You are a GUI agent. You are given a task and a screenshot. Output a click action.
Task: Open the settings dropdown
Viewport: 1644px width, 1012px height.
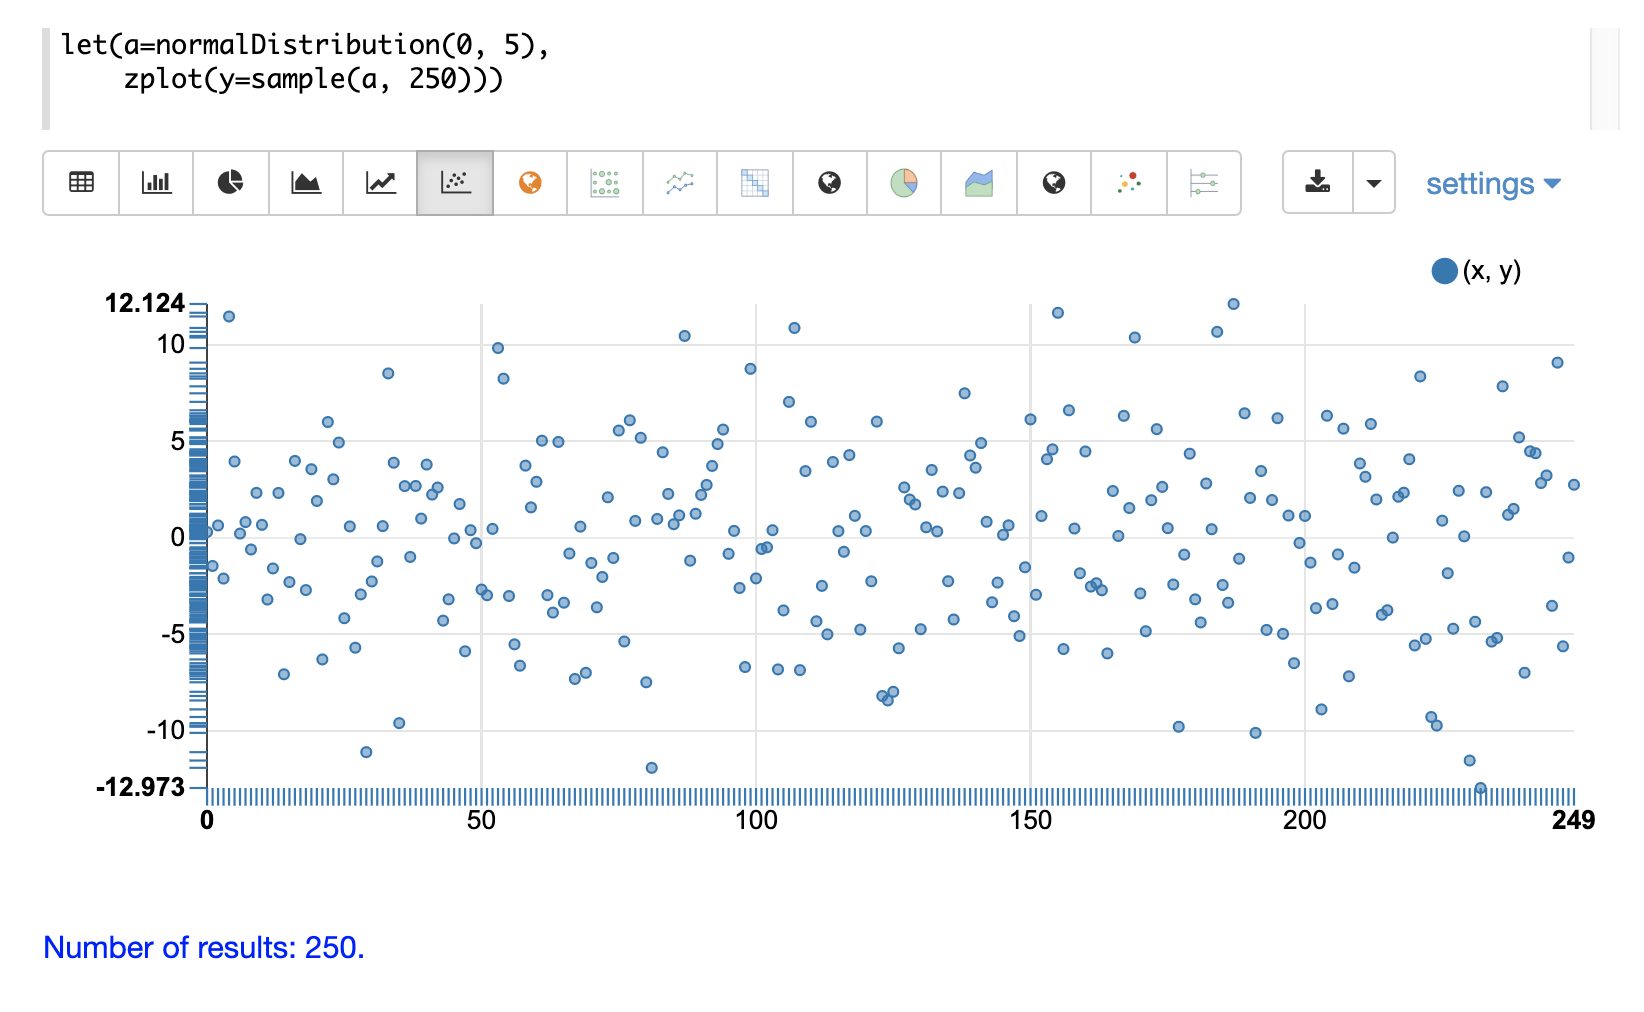coord(1492,184)
